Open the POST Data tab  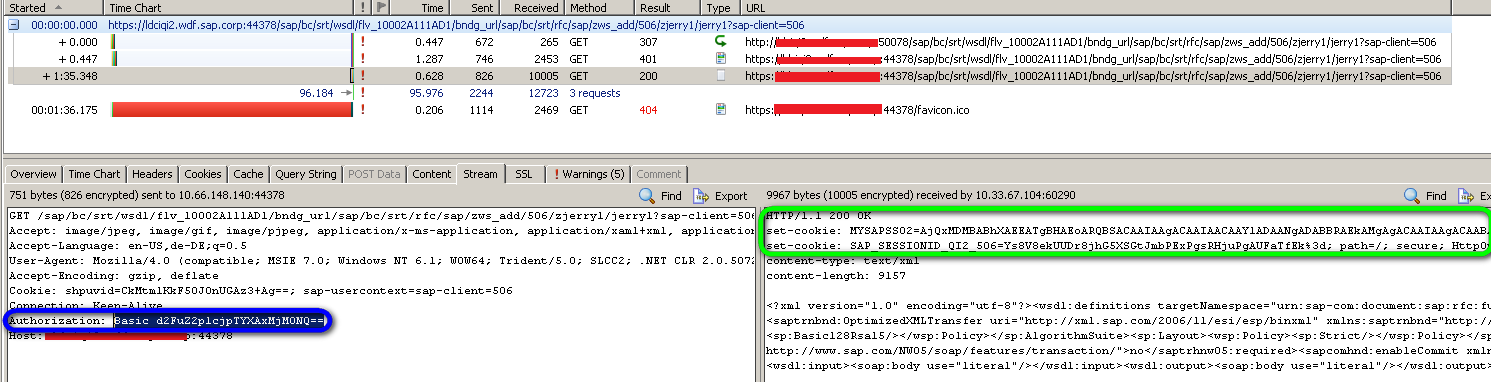tap(374, 174)
